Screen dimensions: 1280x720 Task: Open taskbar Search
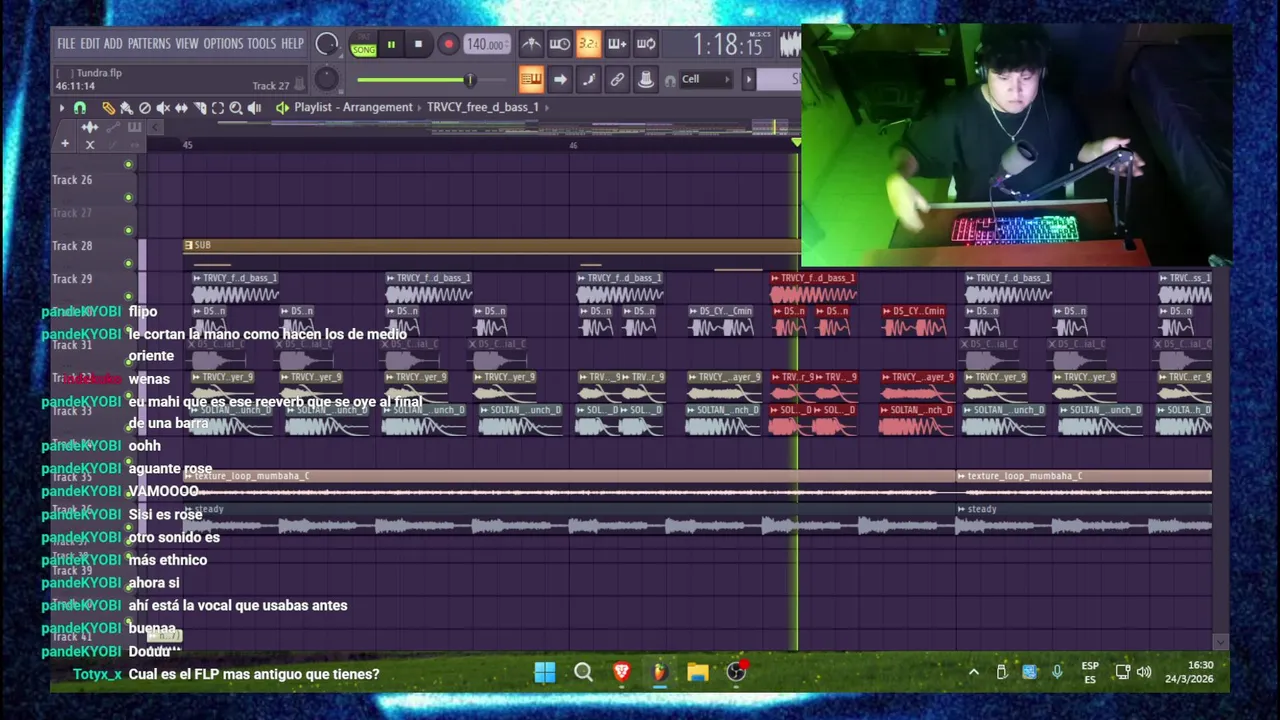pos(583,672)
